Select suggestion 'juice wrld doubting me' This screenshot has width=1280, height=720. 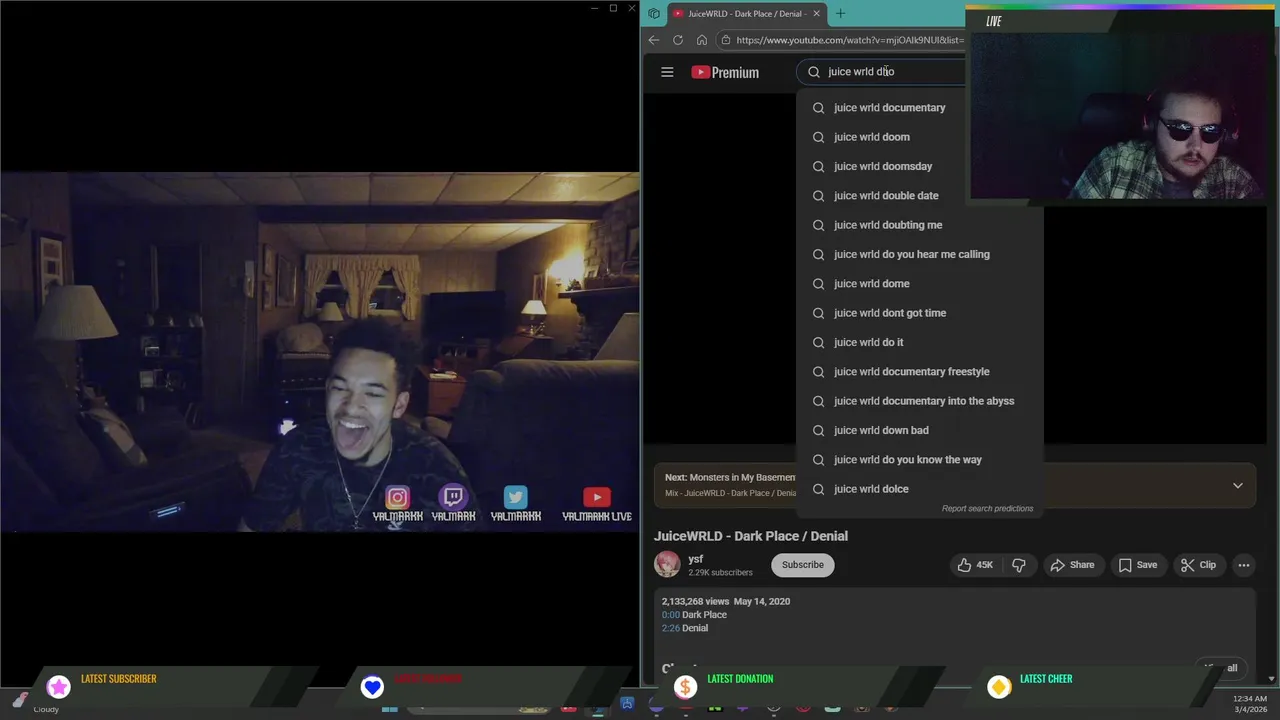tap(920, 225)
